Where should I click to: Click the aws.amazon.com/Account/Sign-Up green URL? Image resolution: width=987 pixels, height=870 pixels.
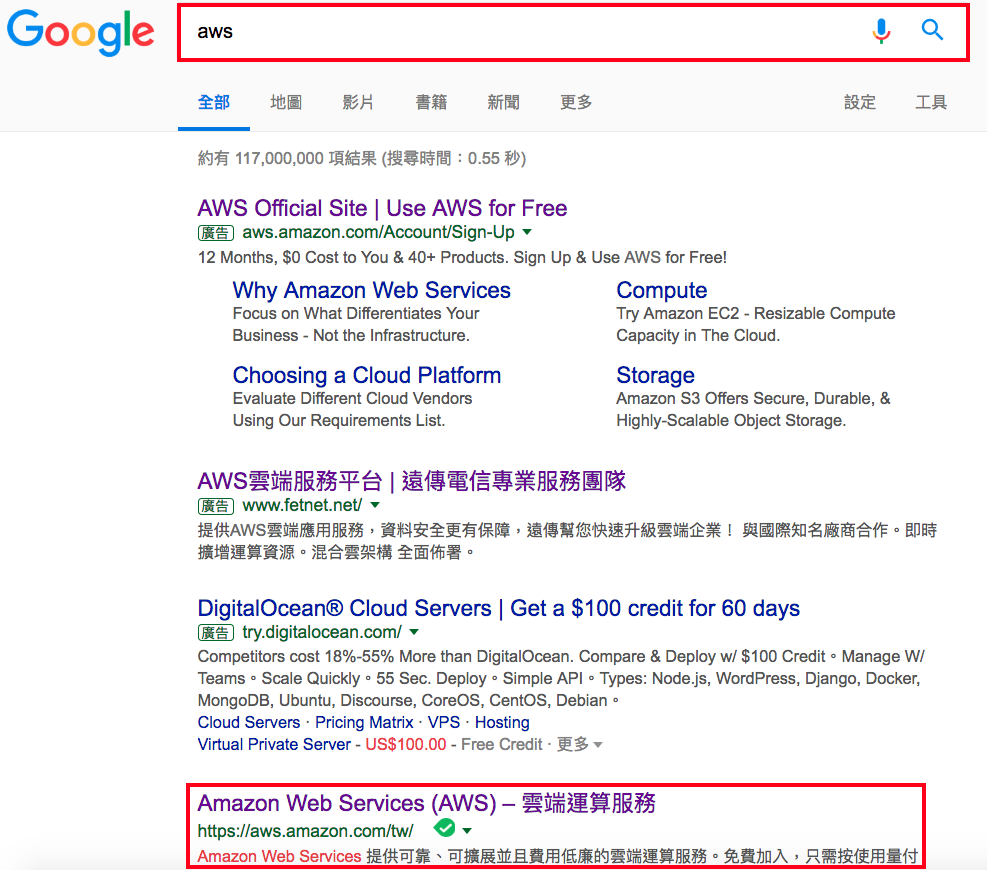click(378, 232)
